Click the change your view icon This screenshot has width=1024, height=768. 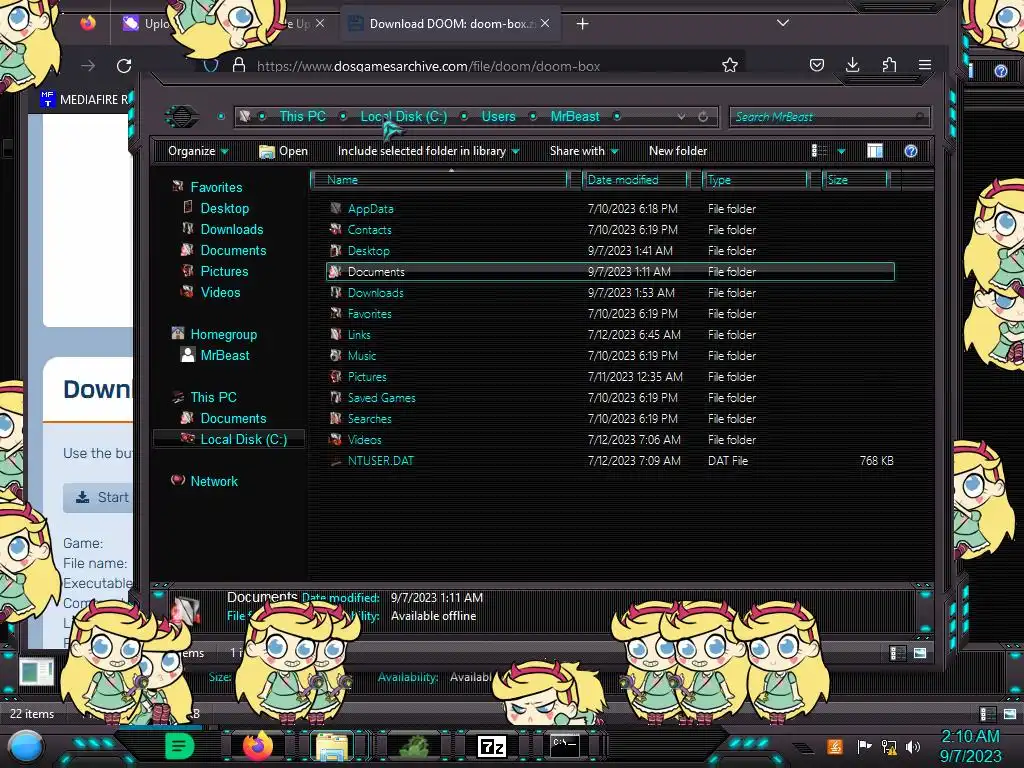coord(819,151)
